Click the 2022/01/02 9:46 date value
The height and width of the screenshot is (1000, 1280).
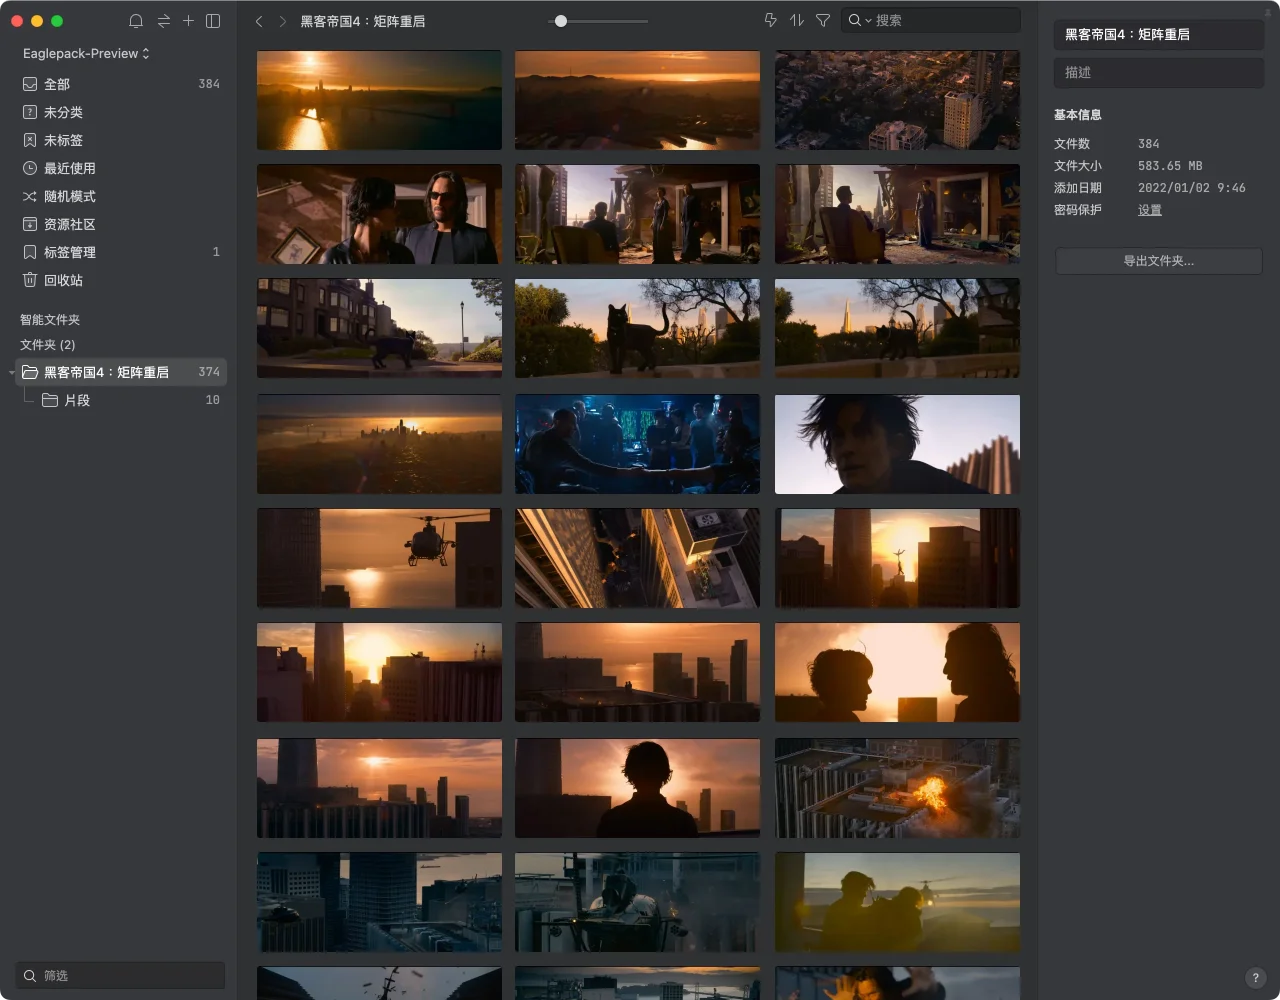click(x=1192, y=188)
